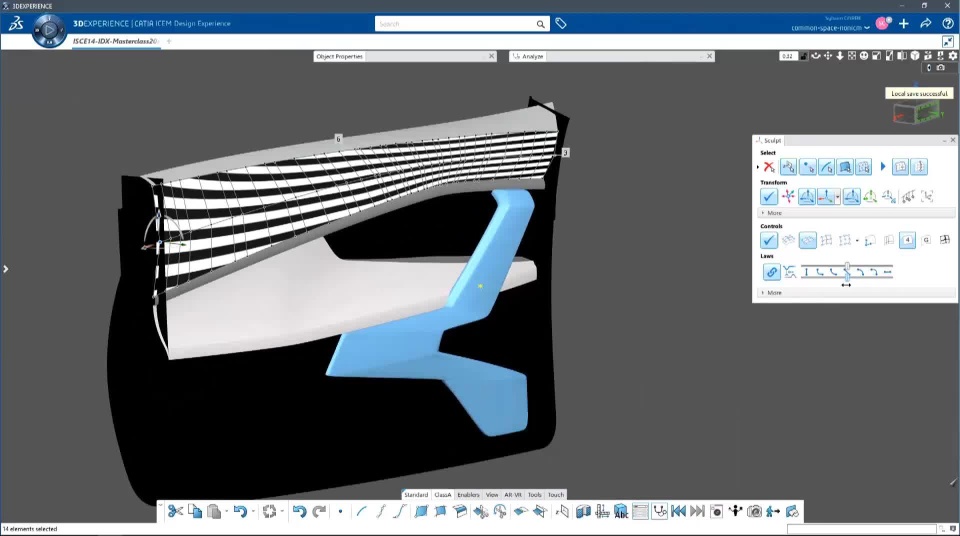Screen dimensions: 960x536
Task: Switch to the ClassA toolbar tab
Action: click(x=442, y=494)
